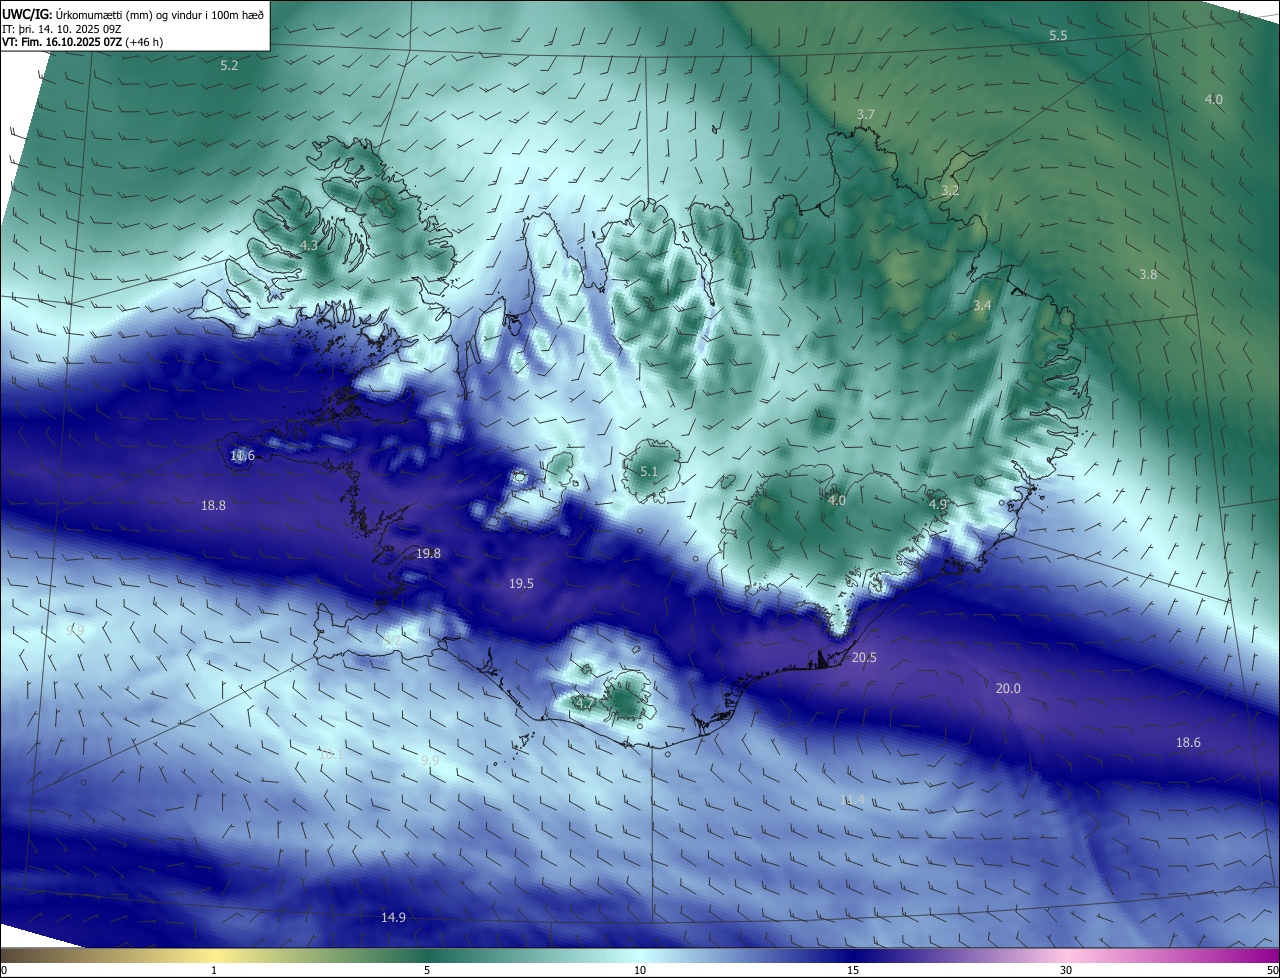Screen dimensions: 1280x978
Task: Click the 4.3 value in the Westfjords
Action: pyautogui.click(x=309, y=245)
